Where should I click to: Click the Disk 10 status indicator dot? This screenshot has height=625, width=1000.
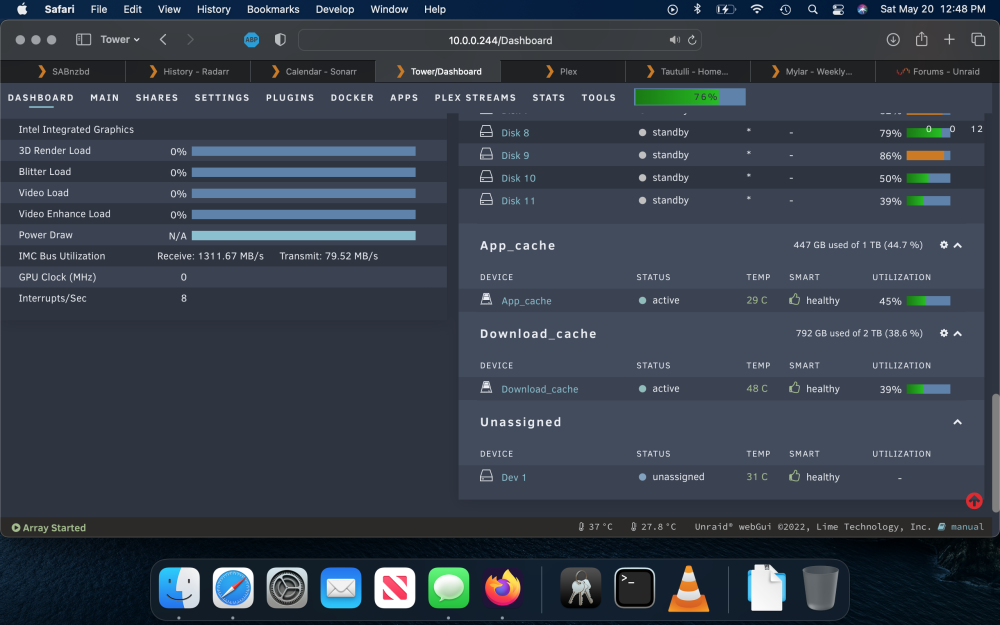pyautogui.click(x=642, y=178)
